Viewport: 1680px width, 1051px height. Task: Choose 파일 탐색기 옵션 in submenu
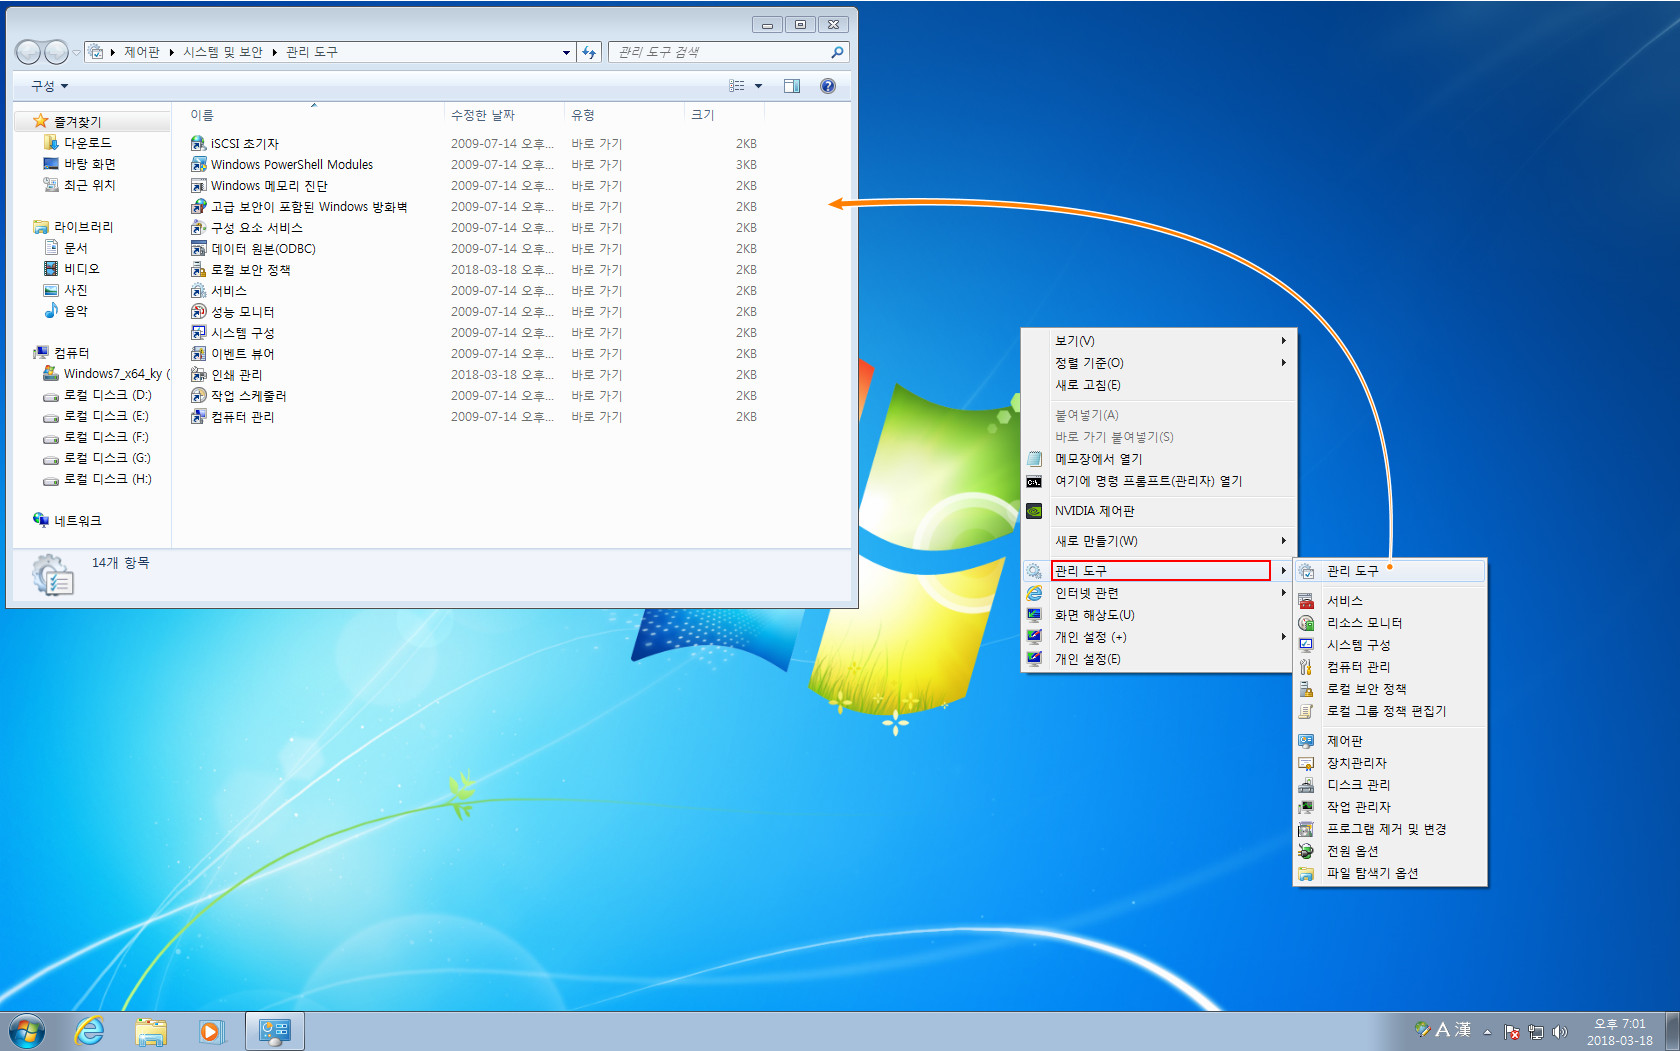(1390, 873)
